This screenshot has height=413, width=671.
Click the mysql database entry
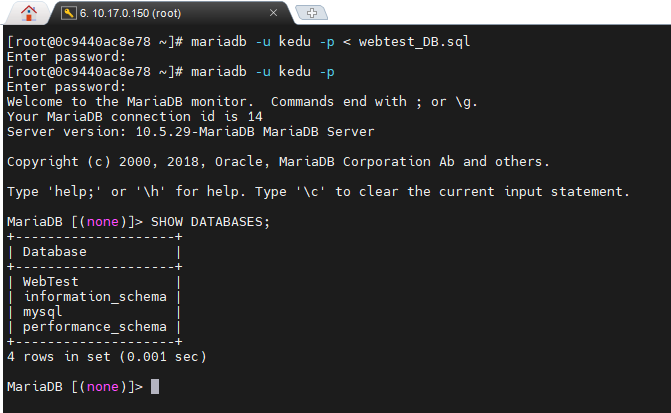42,312
